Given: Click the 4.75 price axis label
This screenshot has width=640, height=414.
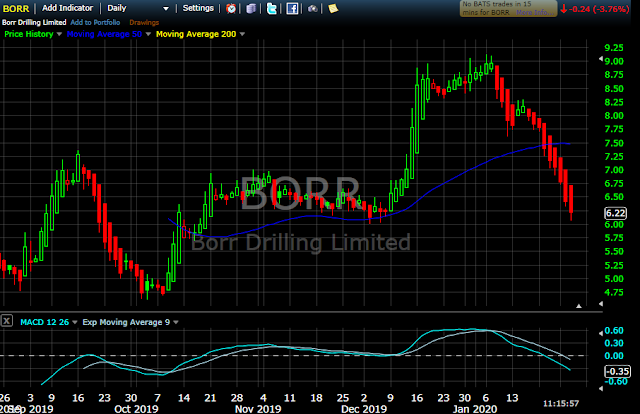Looking at the screenshot, I should [614, 292].
